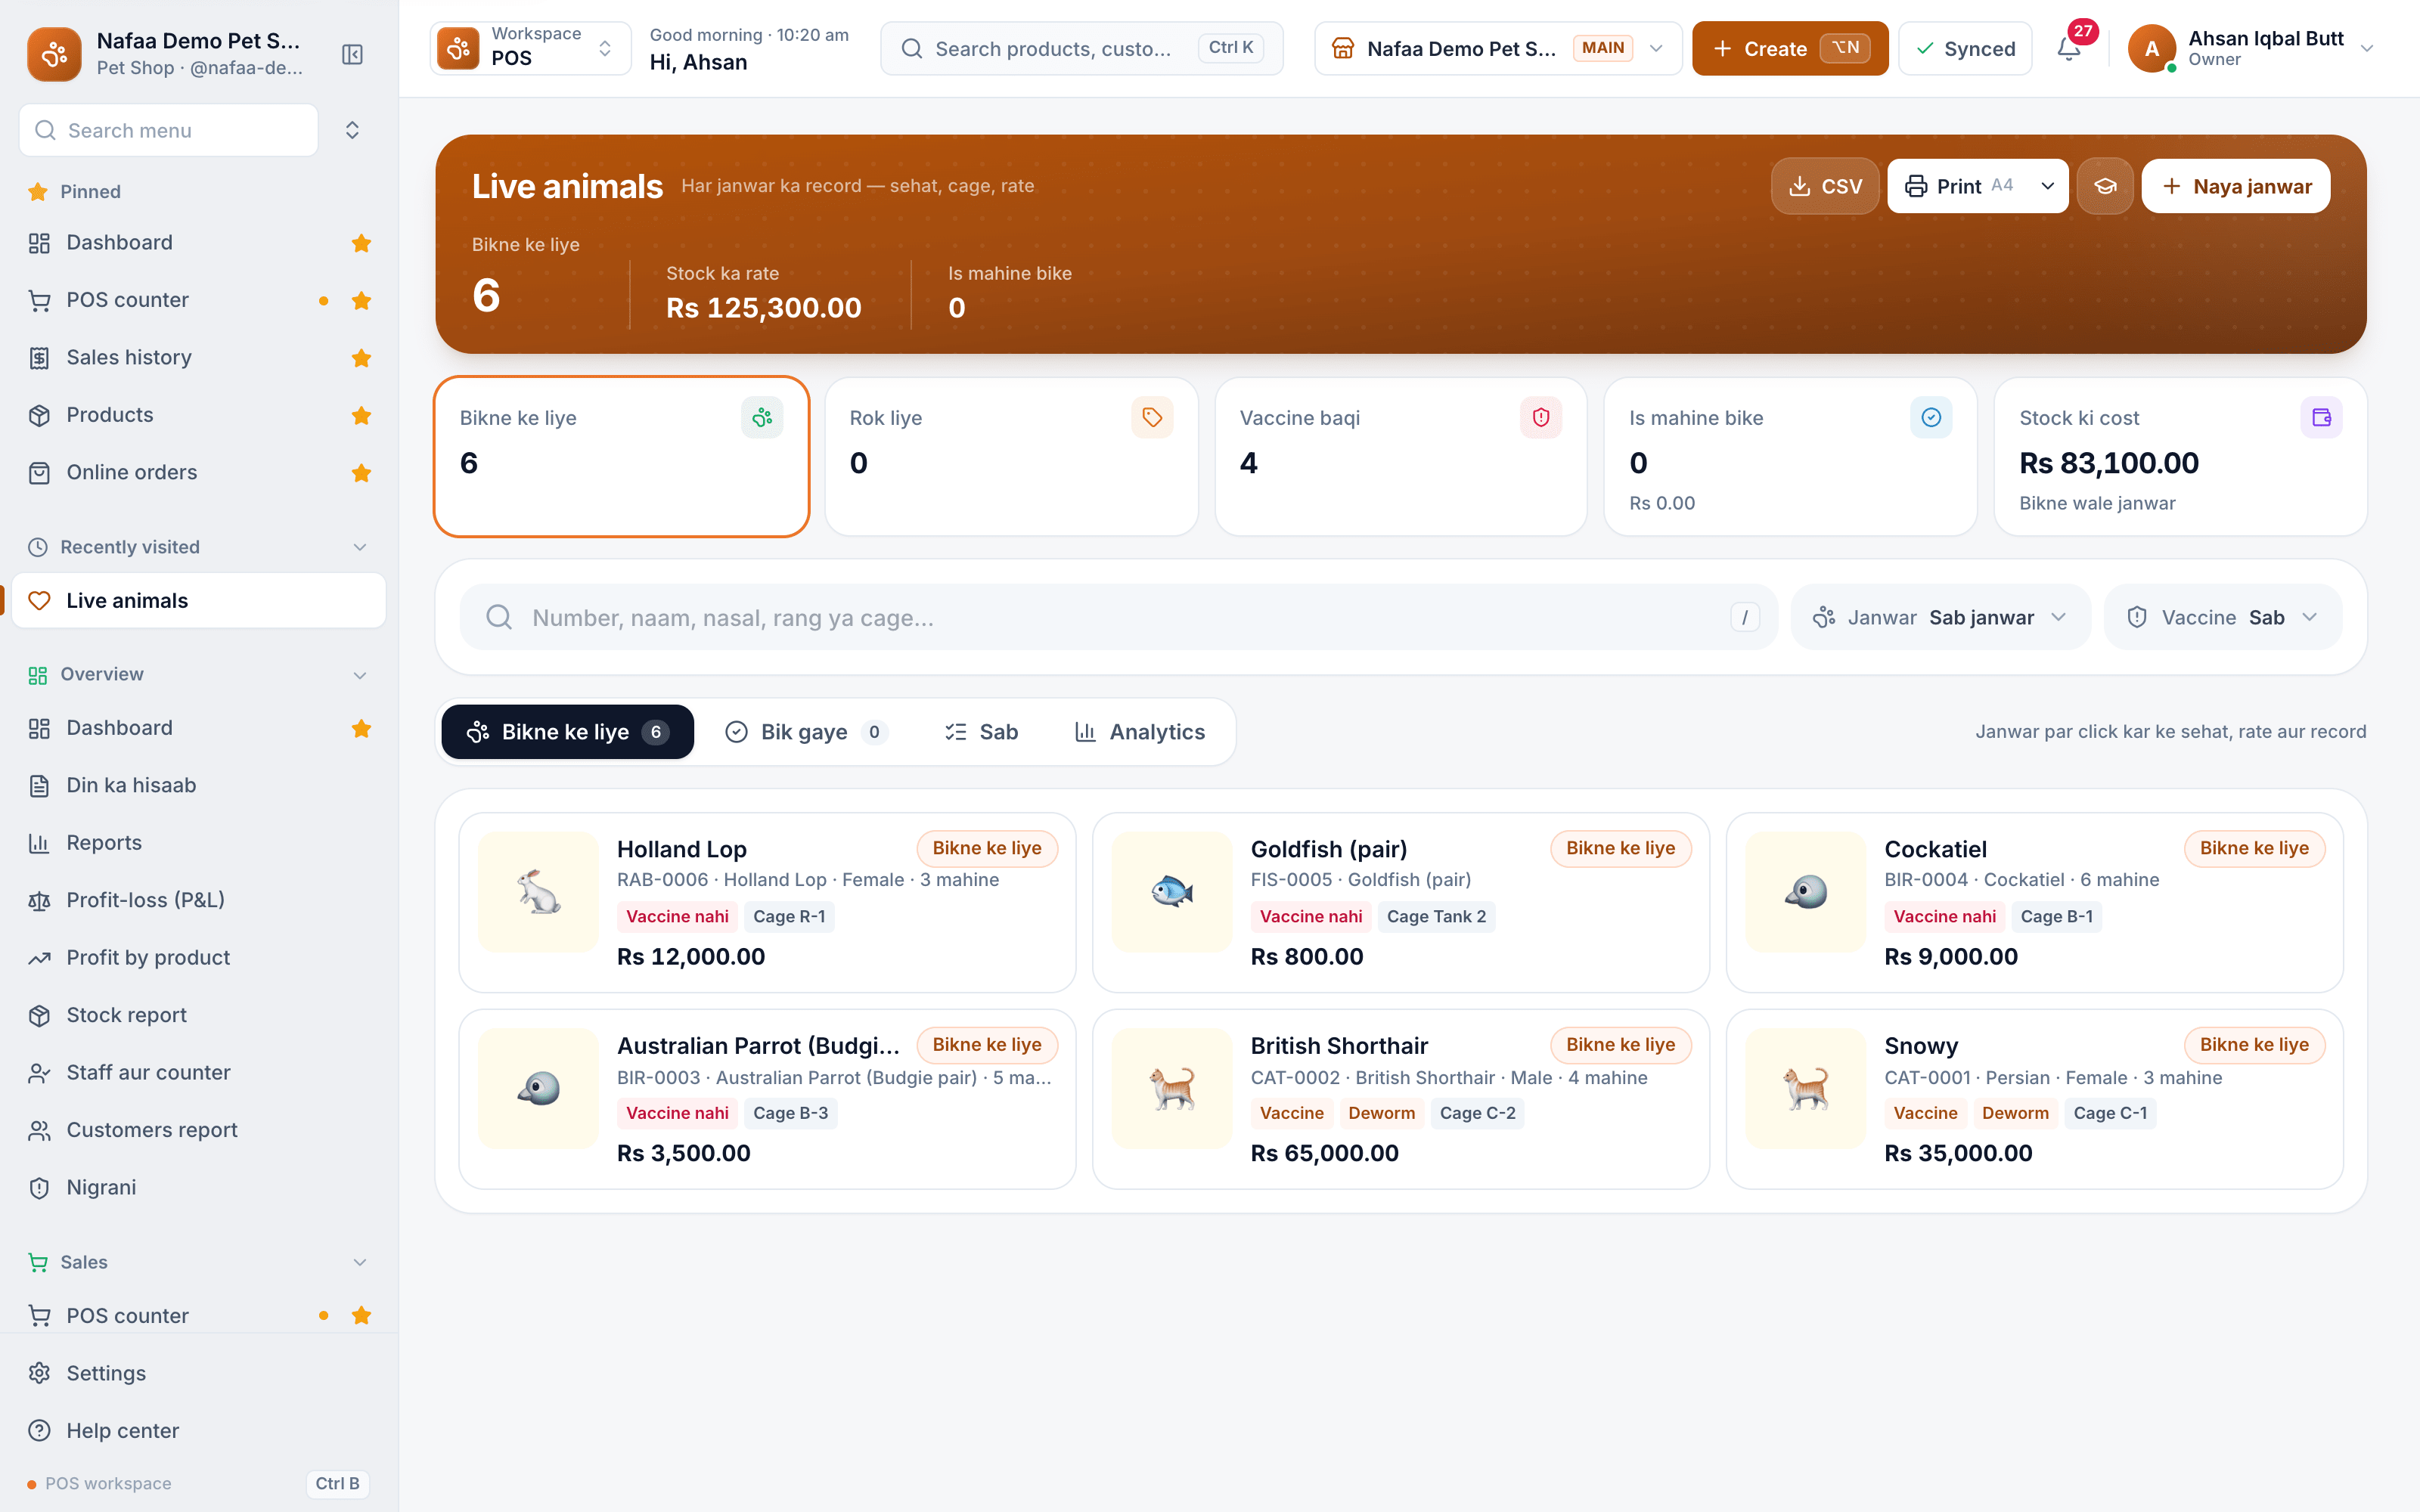Focus the animal search field

1118,617
